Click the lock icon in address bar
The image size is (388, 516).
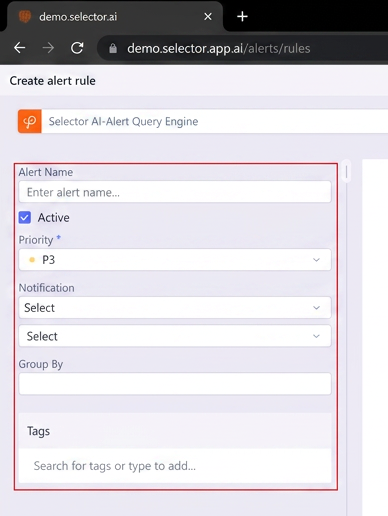tap(113, 48)
